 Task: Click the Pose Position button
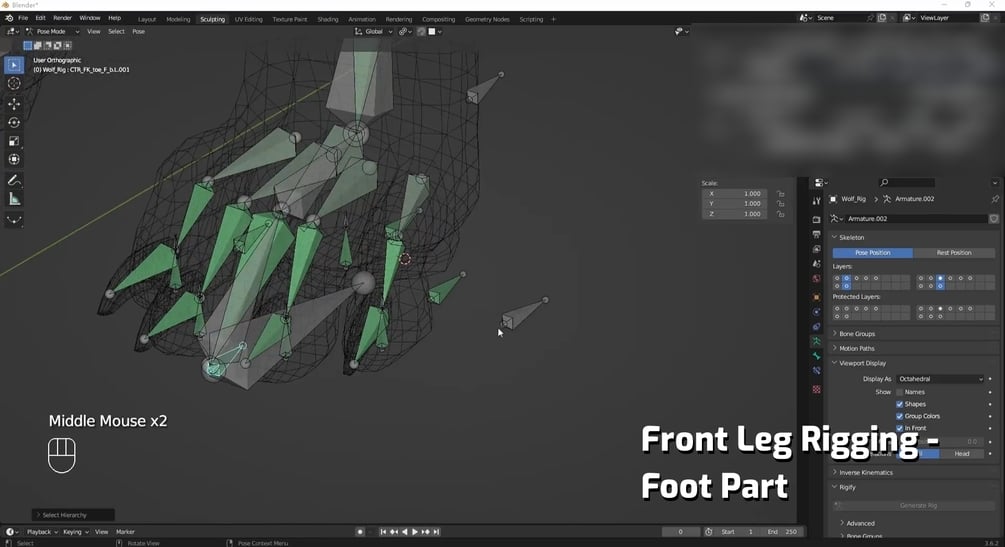pos(872,253)
